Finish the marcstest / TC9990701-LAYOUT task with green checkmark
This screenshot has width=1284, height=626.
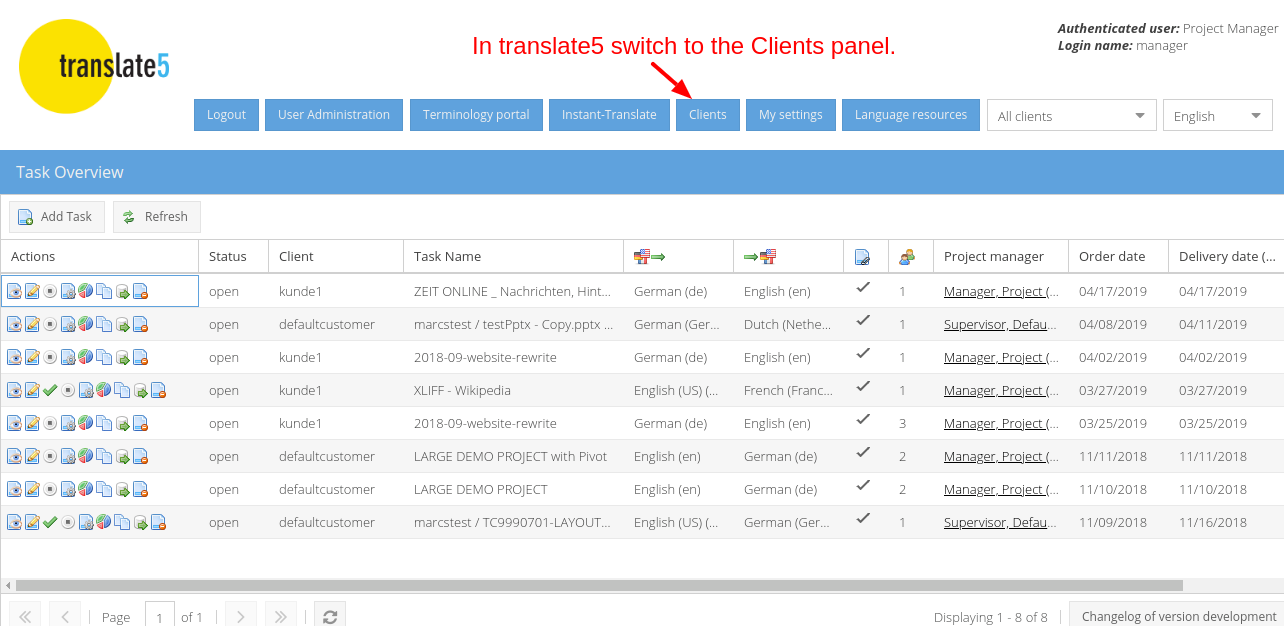click(x=50, y=522)
